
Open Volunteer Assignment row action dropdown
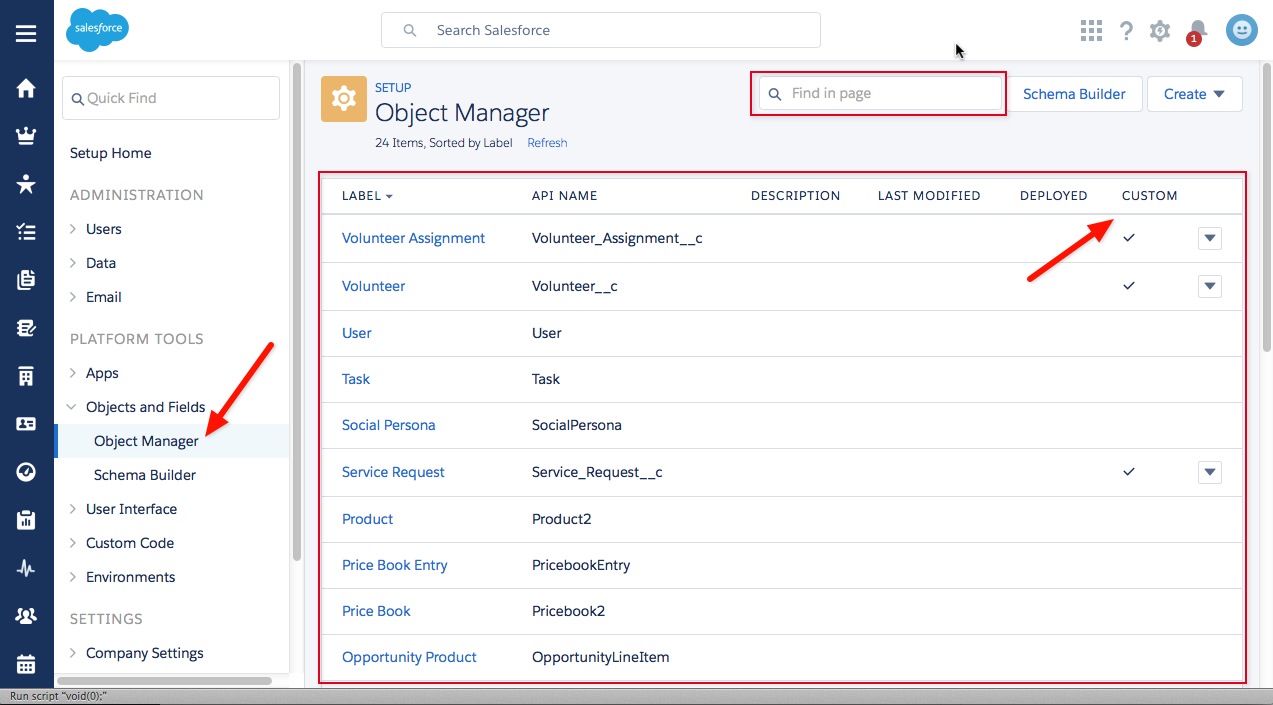pos(1209,238)
